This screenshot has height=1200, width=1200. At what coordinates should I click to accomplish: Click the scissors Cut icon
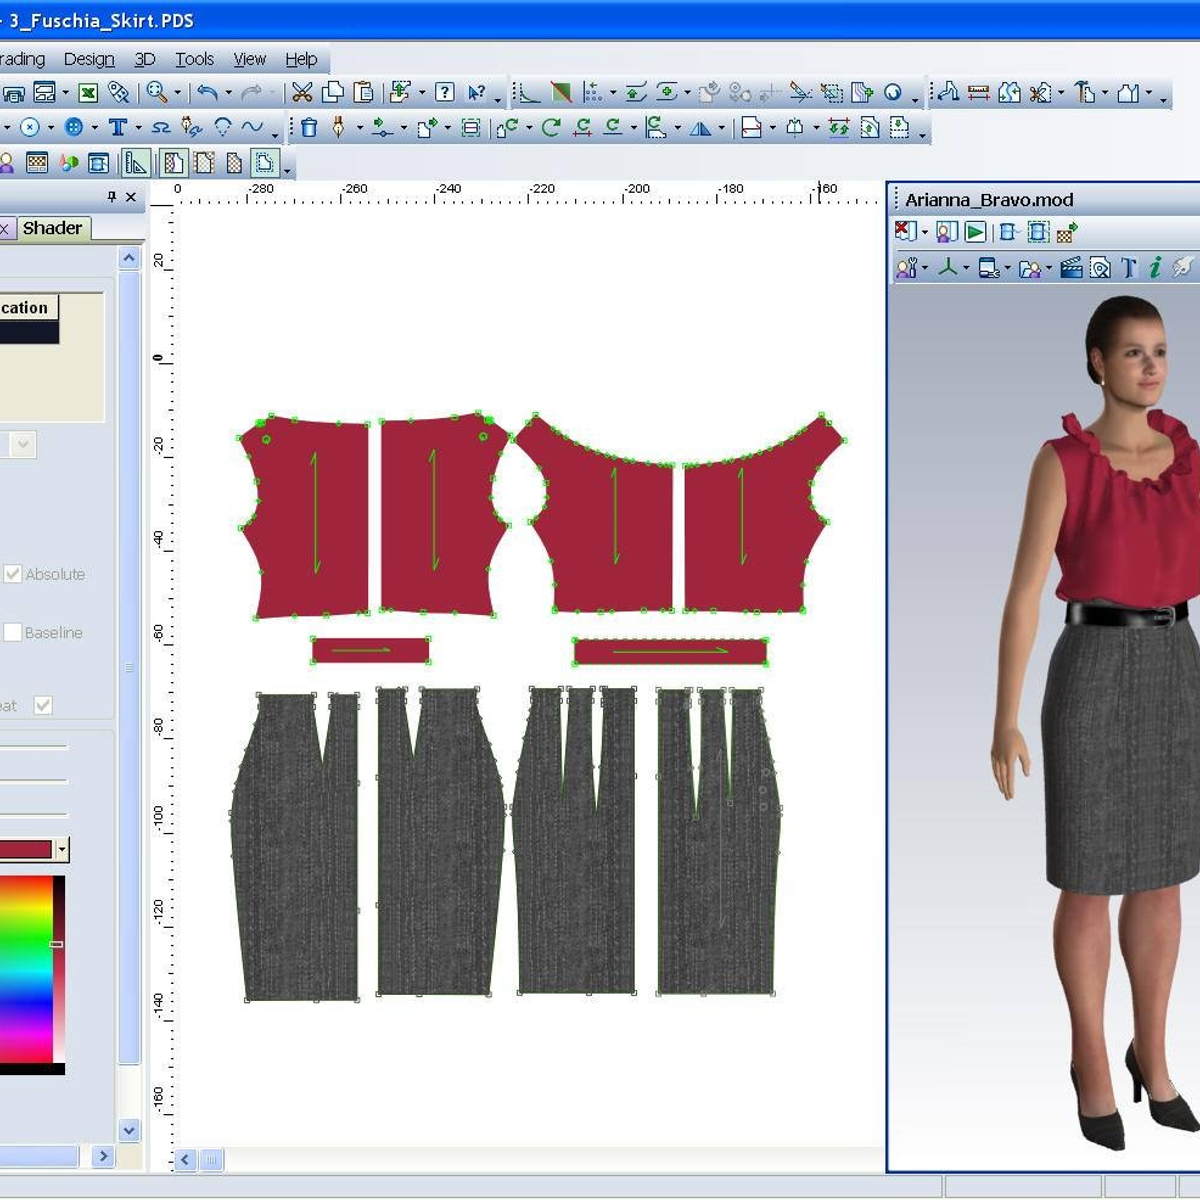tap(301, 93)
